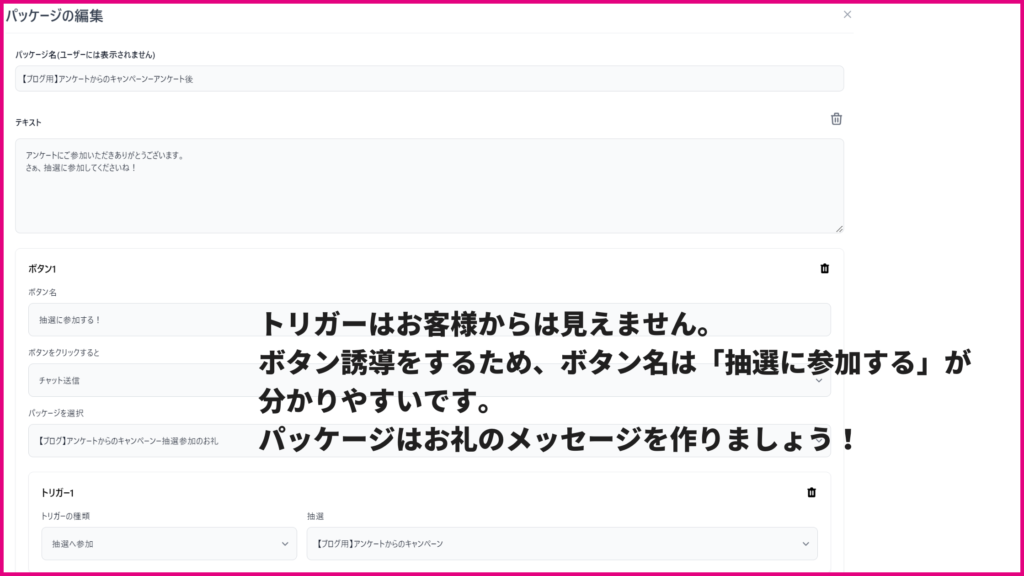Click the arrow on 抽選へ参加 selector
The width and height of the screenshot is (1024, 576).
tap(285, 544)
